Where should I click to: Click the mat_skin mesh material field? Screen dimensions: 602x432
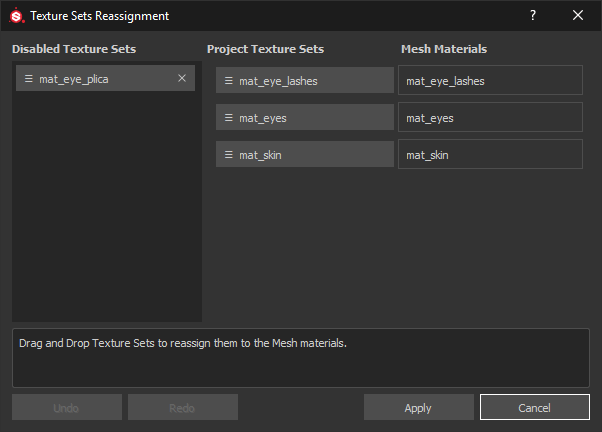[x=490, y=155]
